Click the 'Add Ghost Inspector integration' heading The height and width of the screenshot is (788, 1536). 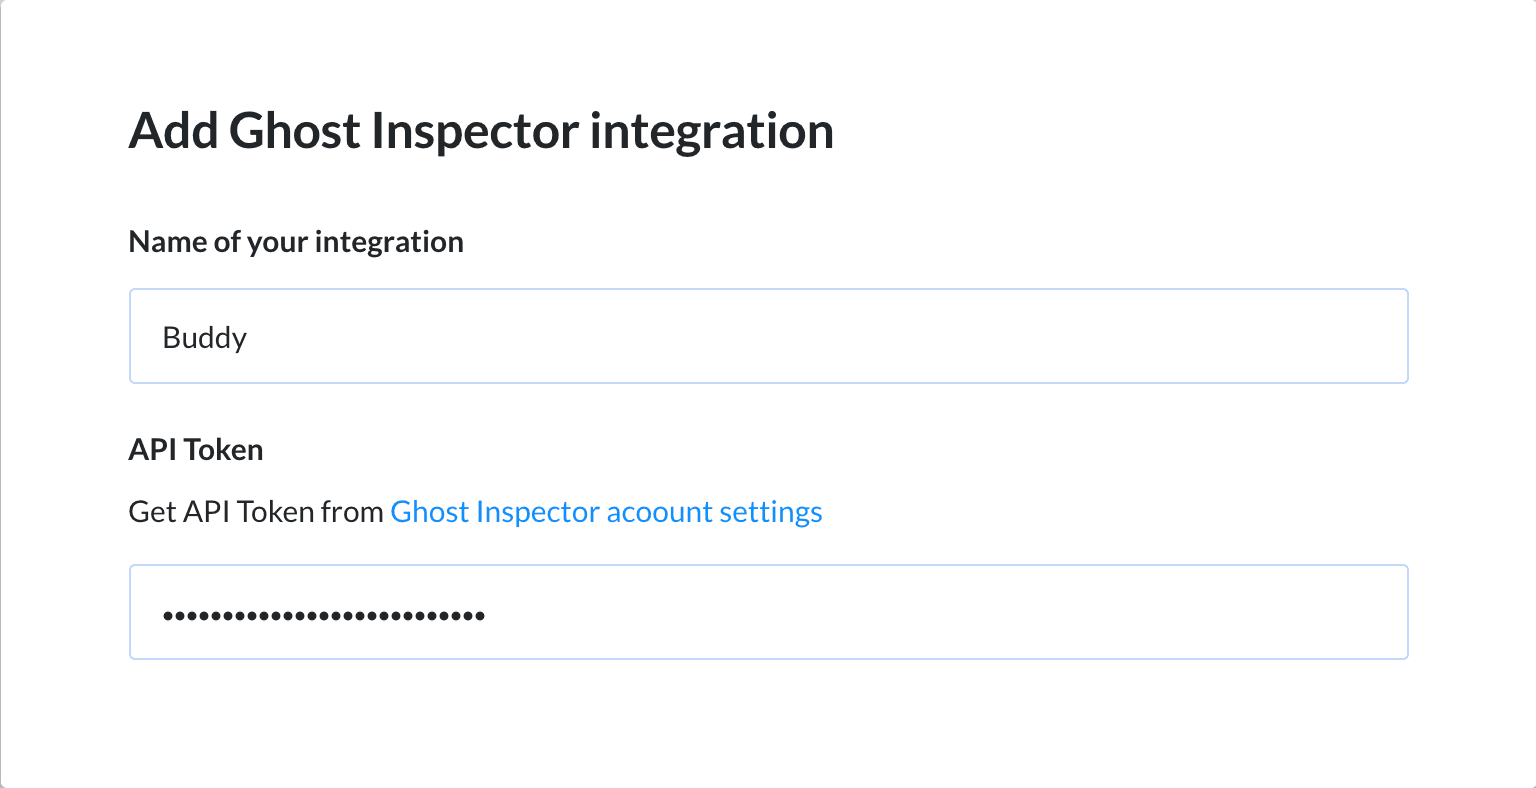pyautogui.click(x=480, y=130)
